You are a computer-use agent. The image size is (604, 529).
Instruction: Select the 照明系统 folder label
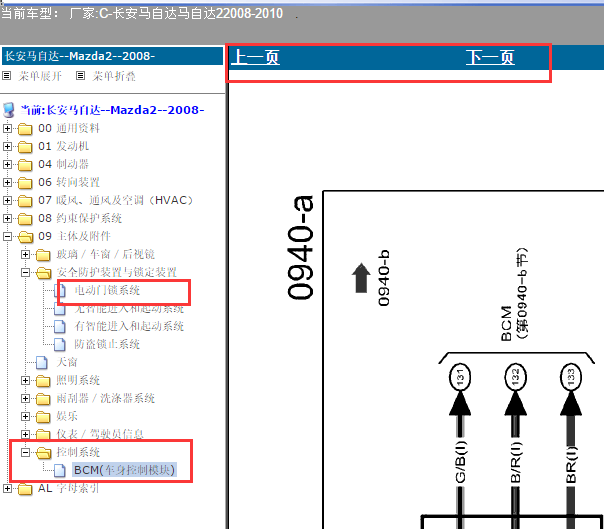pos(78,380)
